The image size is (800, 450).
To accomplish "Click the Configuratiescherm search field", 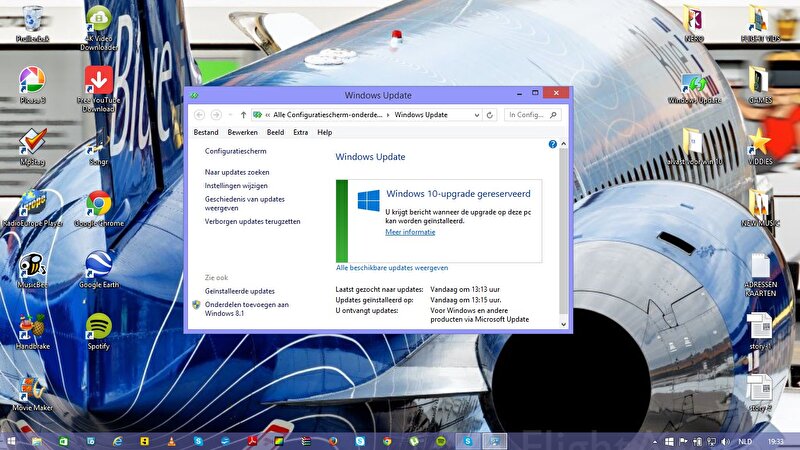I will click(529, 115).
